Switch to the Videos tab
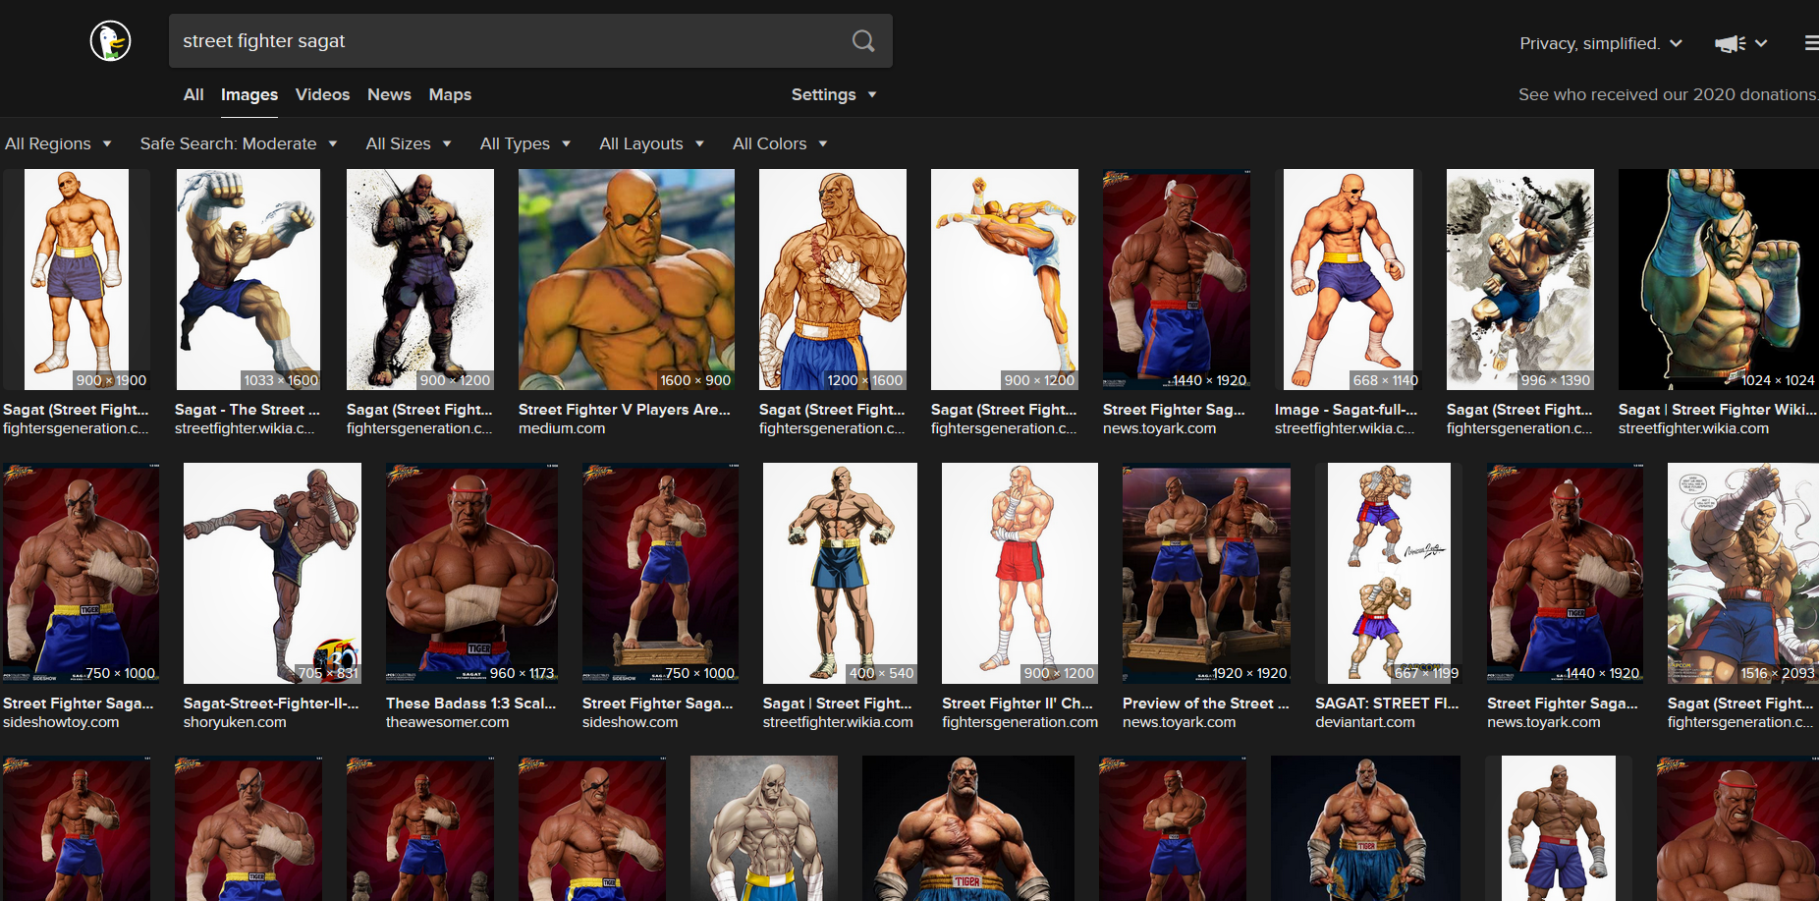The width and height of the screenshot is (1819, 901). pyautogui.click(x=322, y=94)
